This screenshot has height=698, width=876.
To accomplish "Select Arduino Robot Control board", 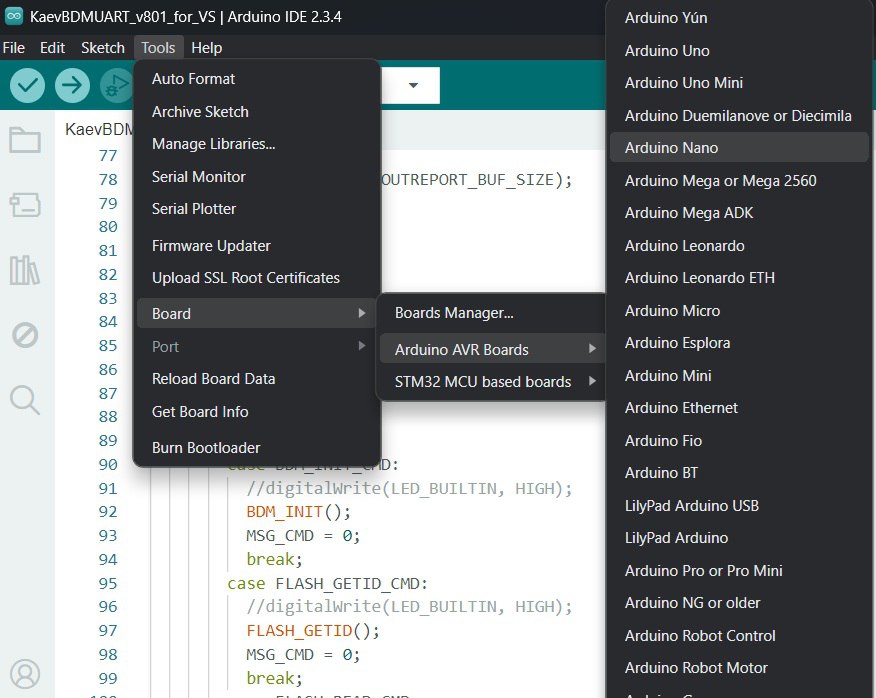I will 739,636.
